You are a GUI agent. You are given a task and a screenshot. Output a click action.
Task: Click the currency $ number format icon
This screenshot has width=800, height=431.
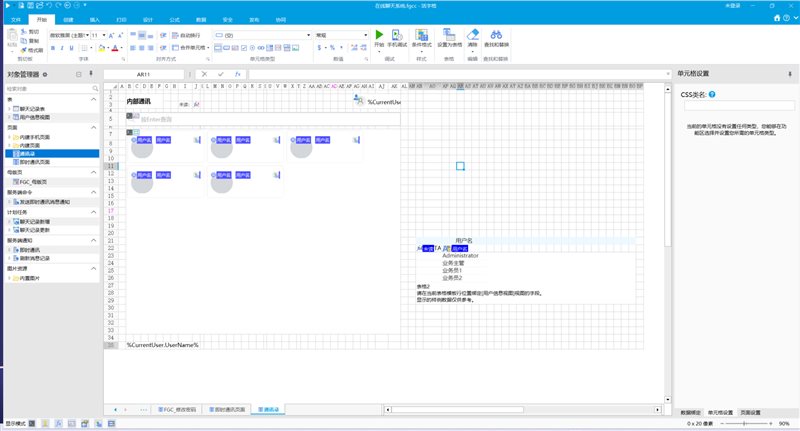pos(320,47)
